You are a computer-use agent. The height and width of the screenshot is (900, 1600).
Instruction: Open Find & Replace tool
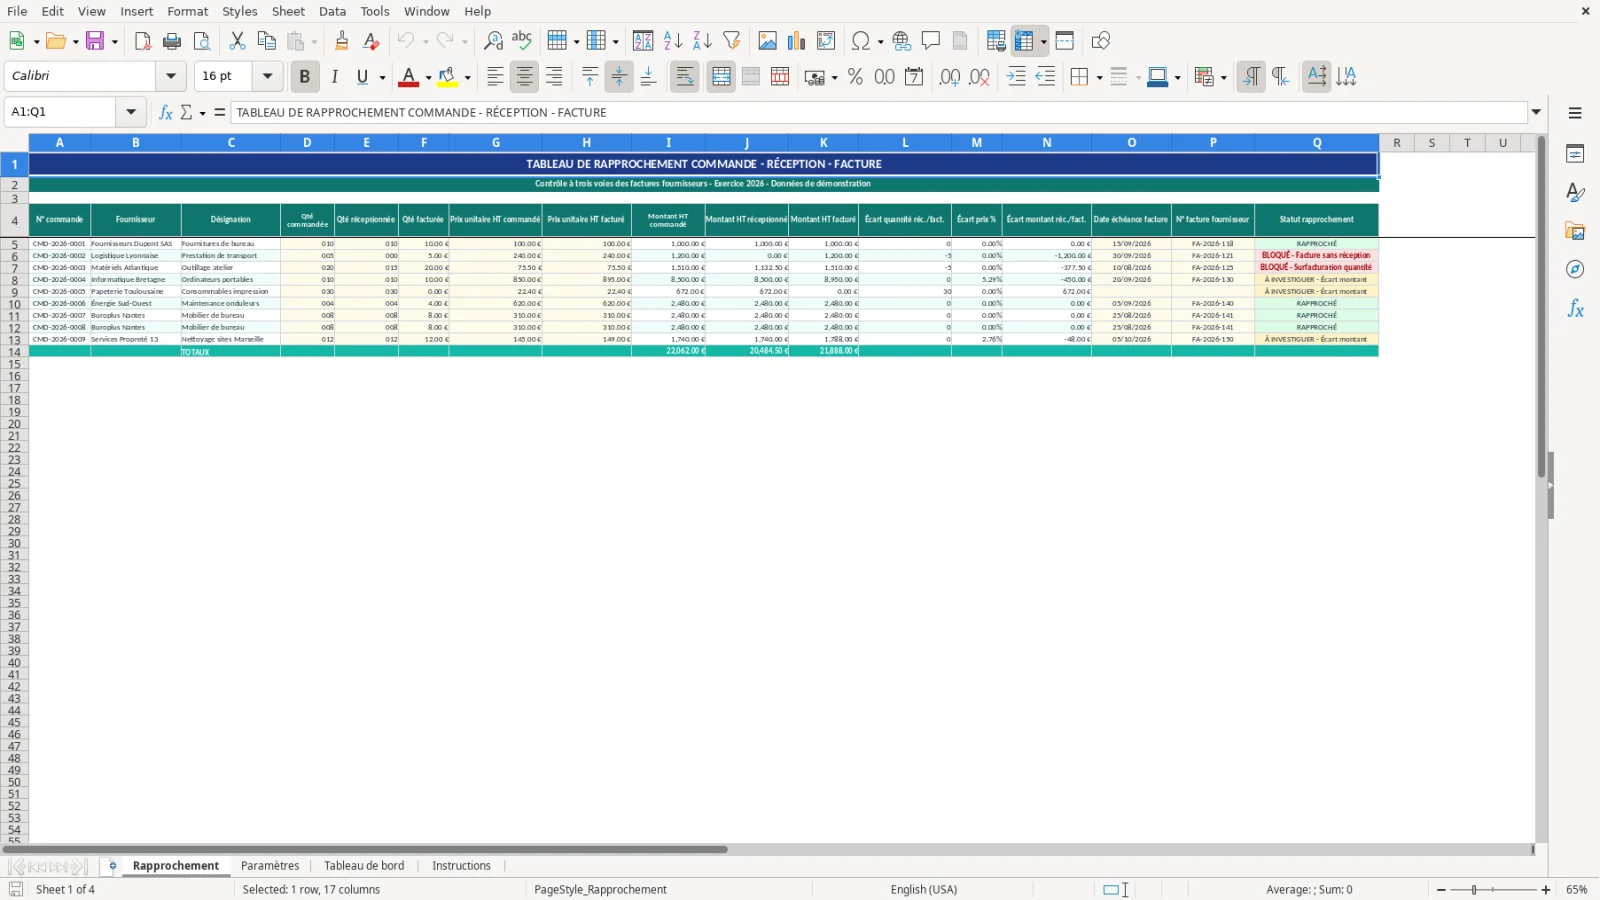pos(493,41)
